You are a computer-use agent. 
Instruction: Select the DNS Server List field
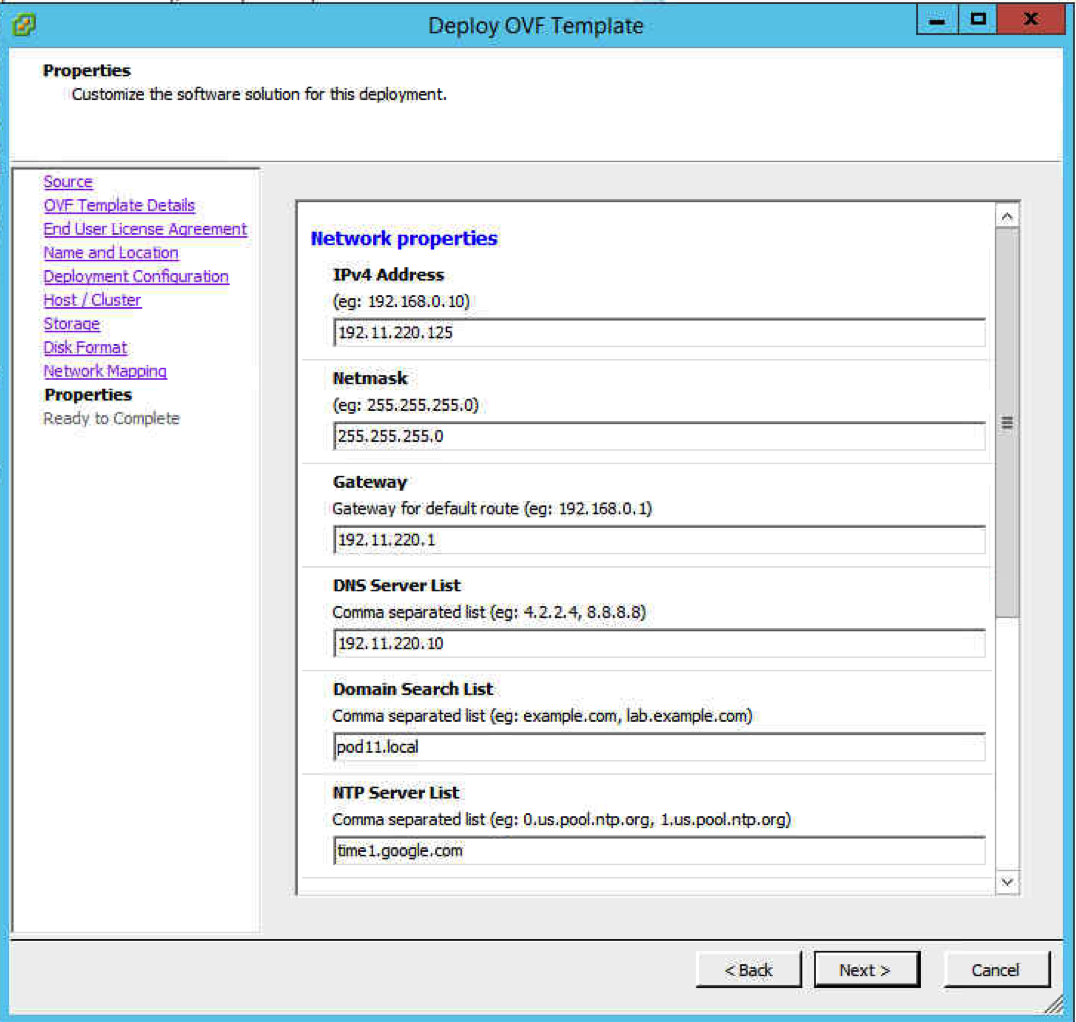(x=659, y=644)
